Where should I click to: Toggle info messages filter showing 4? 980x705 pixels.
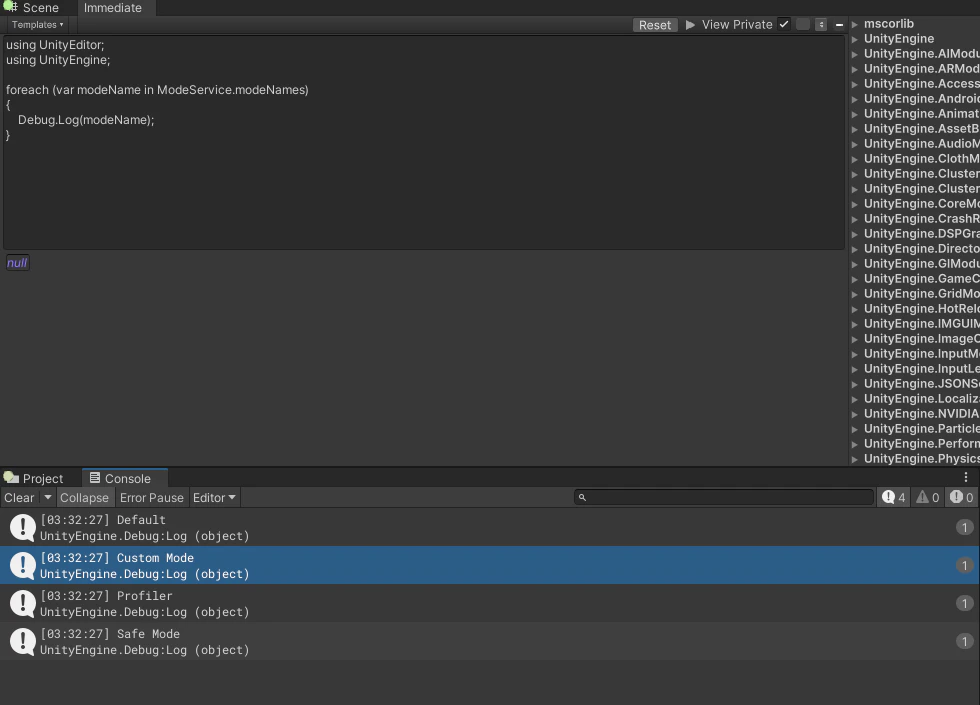coord(893,498)
